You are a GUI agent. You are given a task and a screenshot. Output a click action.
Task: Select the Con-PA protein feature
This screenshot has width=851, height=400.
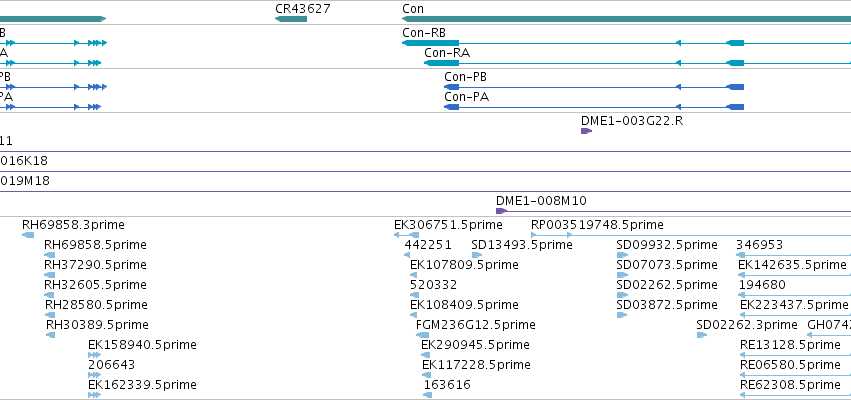594,107
